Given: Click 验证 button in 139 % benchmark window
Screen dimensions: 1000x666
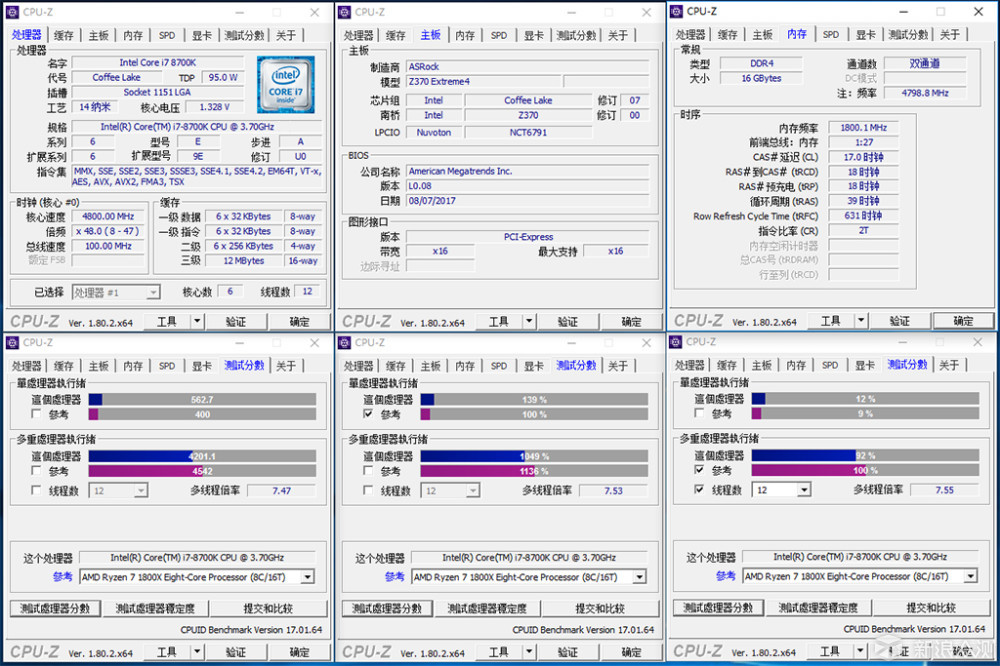Looking at the screenshot, I should click(x=568, y=653).
